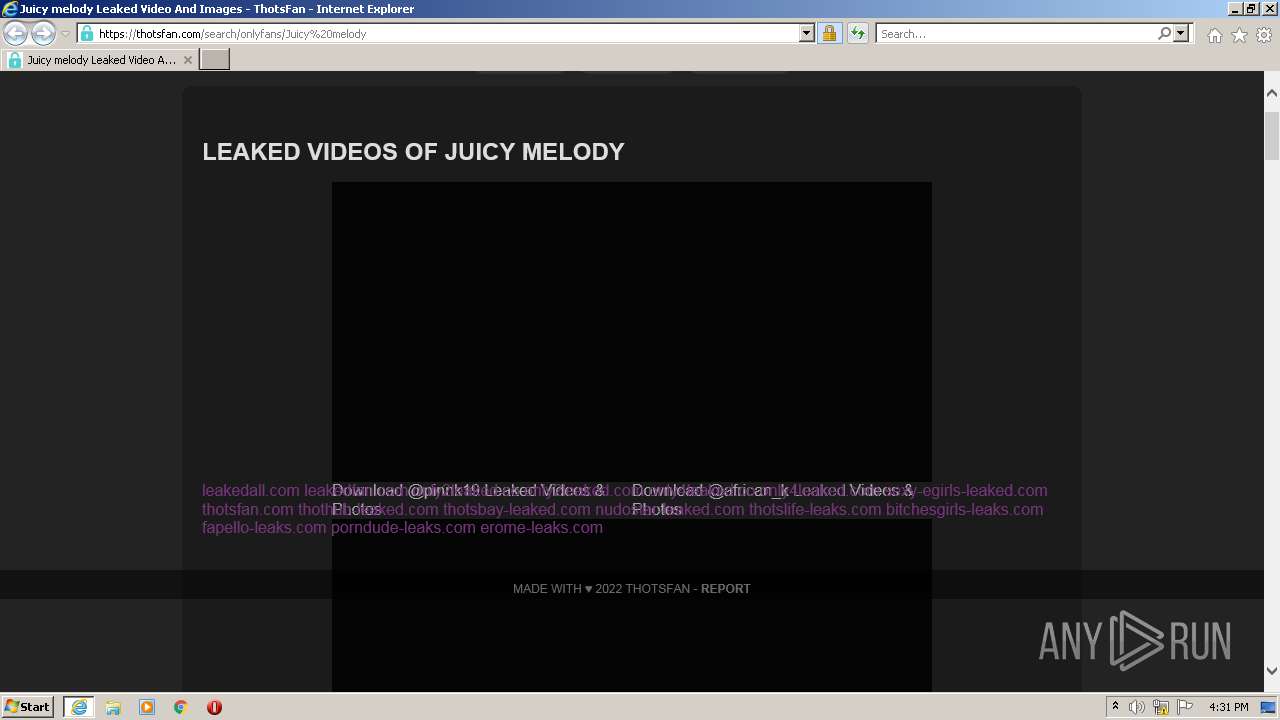
Task: Open the Windows Explorer folder taskbar icon
Action: pos(113,707)
